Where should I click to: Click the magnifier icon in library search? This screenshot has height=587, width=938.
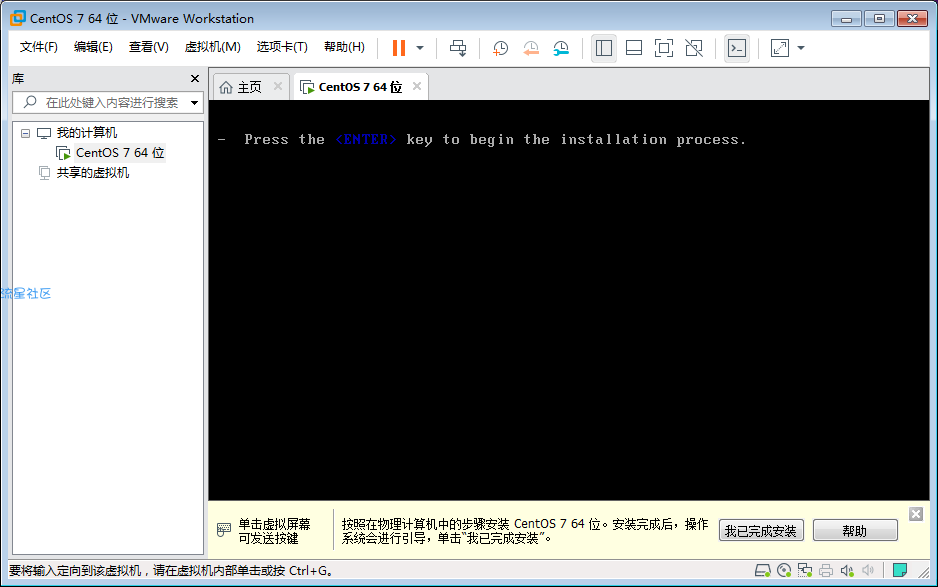coord(30,102)
